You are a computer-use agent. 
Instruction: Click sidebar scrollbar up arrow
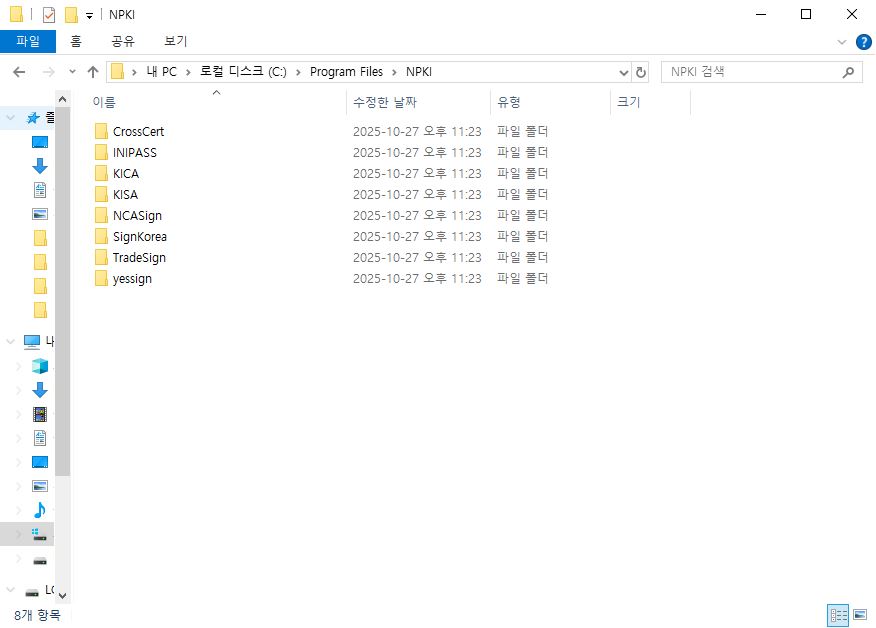click(63, 99)
